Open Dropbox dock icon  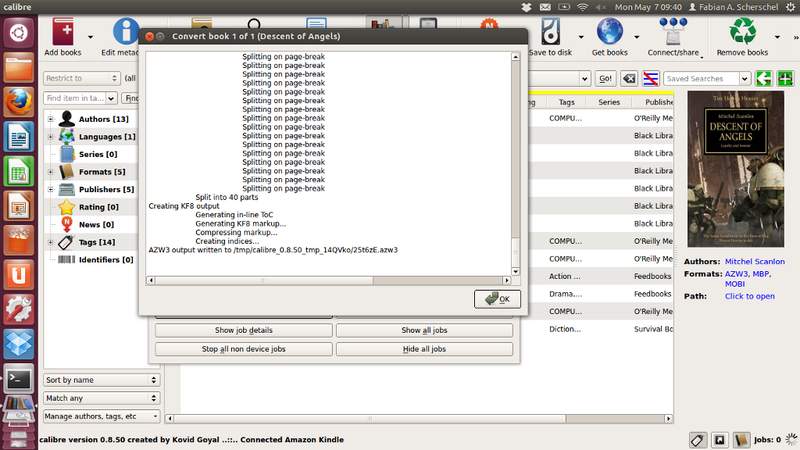point(19,344)
